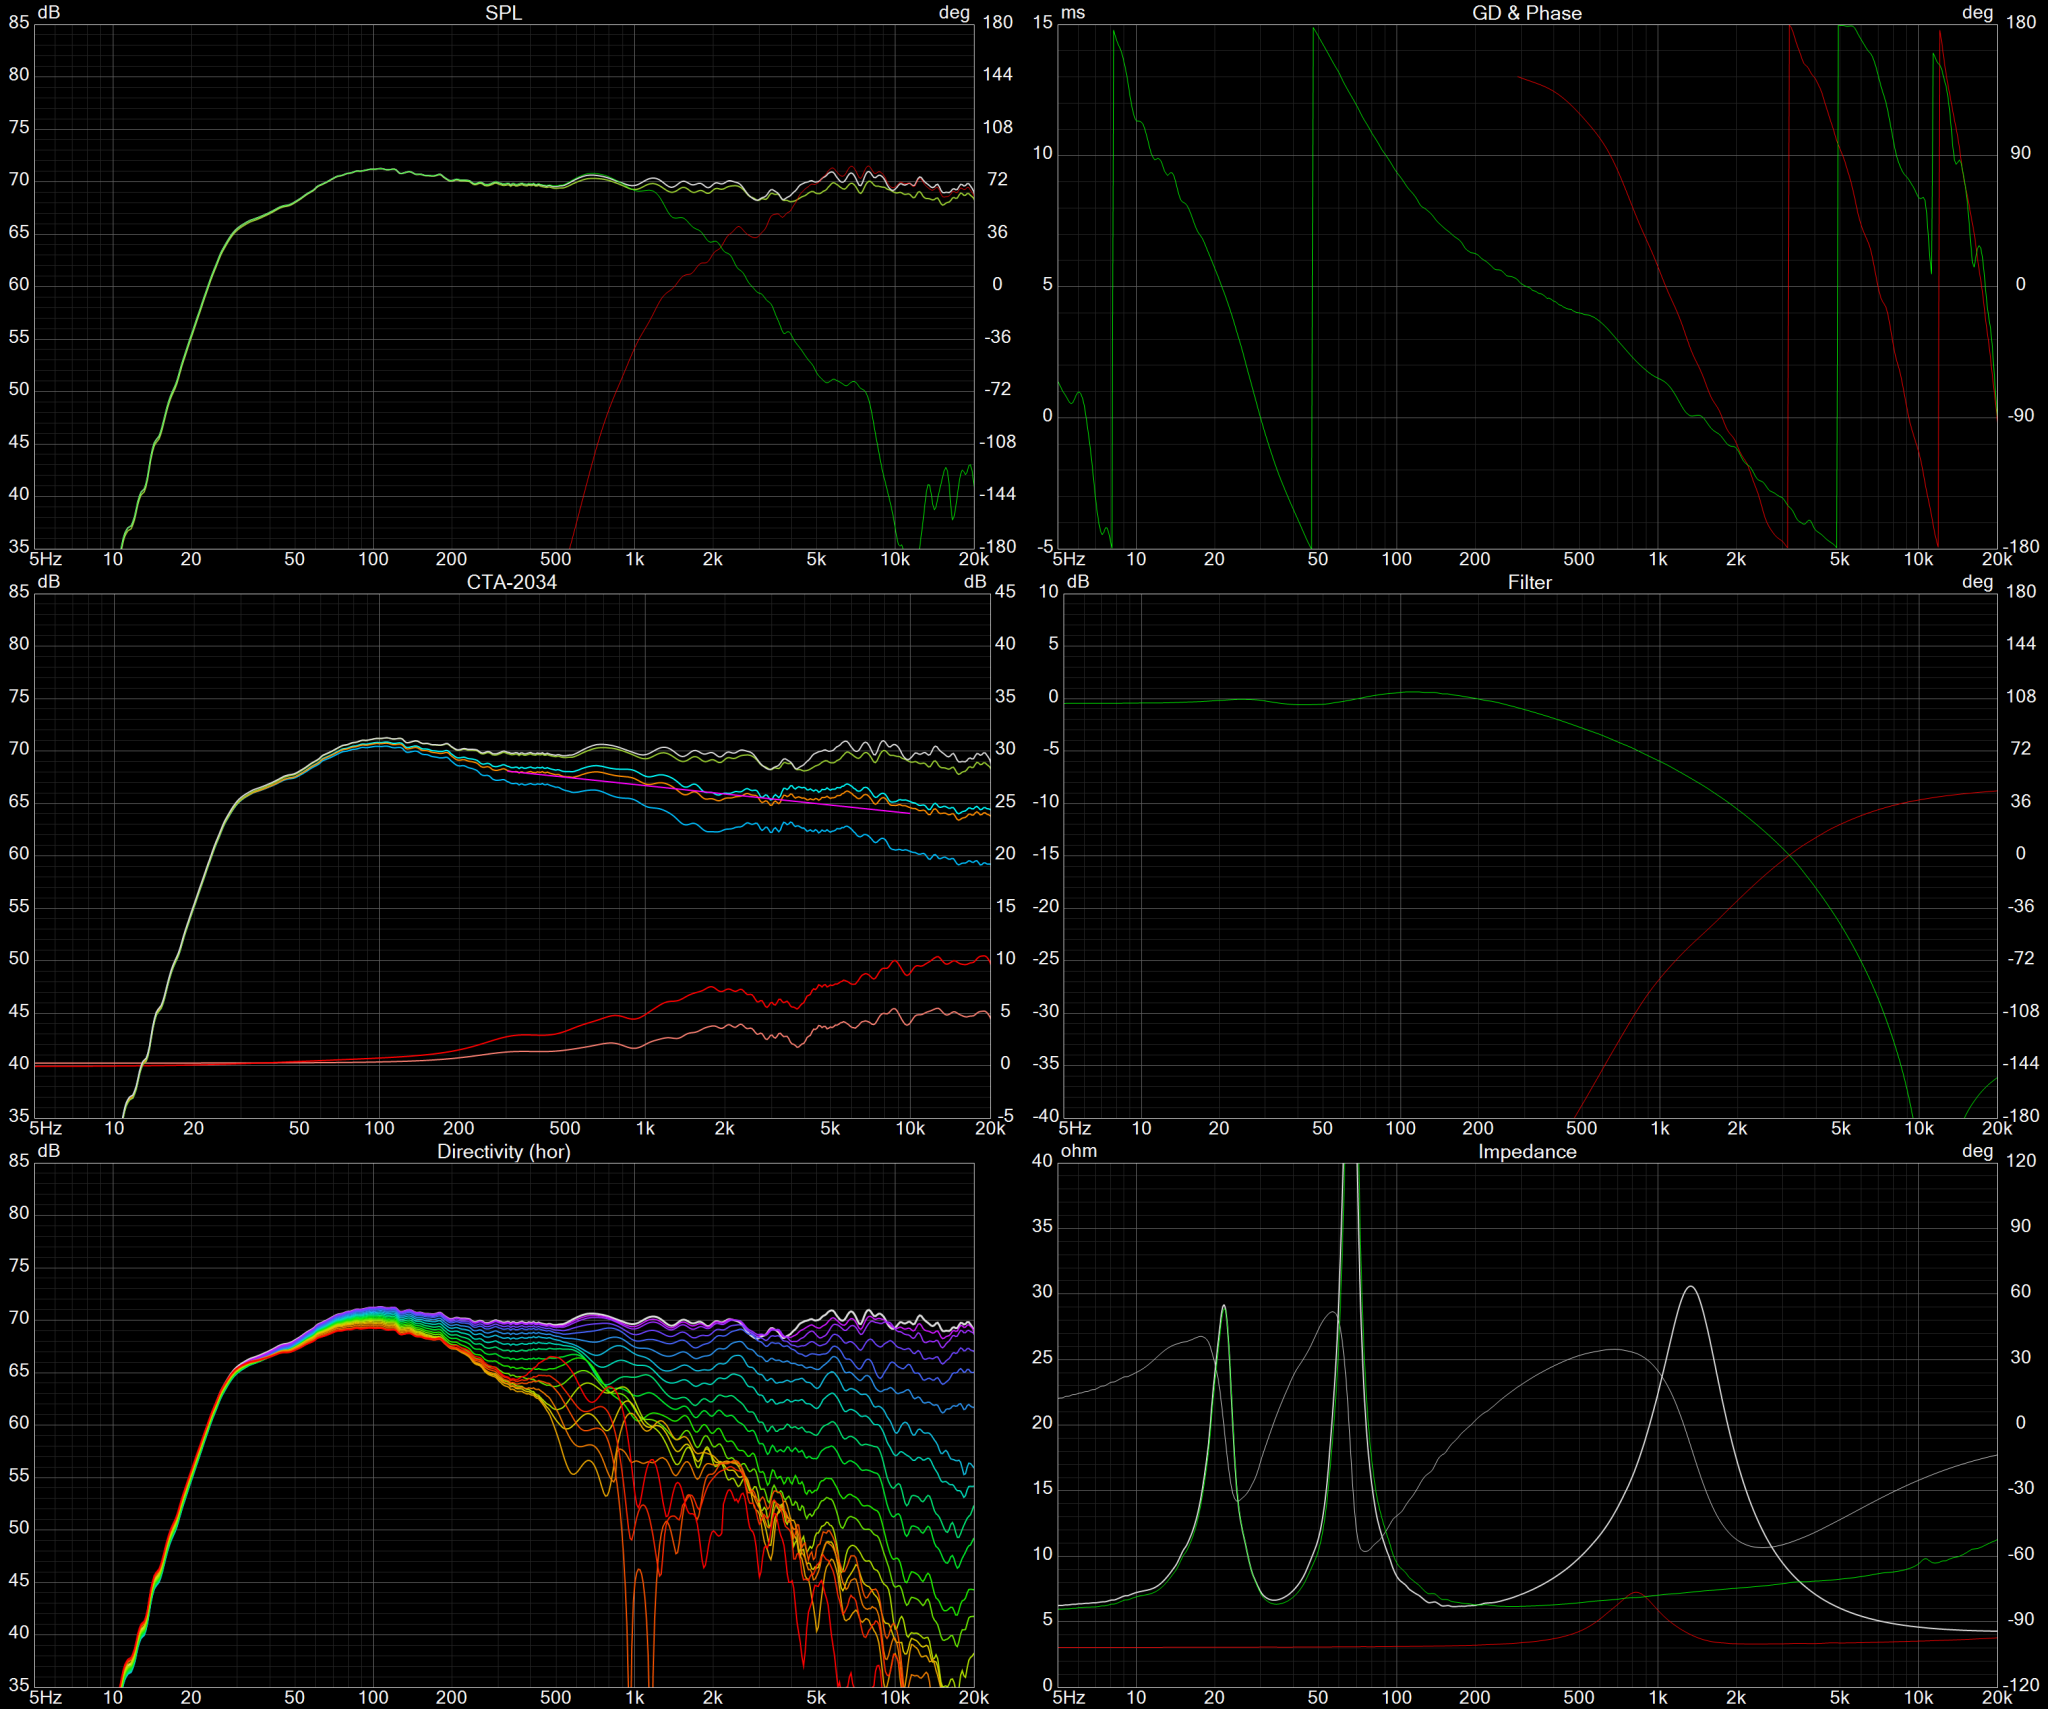2048x1709 pixels.
Task: Click the 20k frequency label under Filter chart
Action: point(1996,1128)
